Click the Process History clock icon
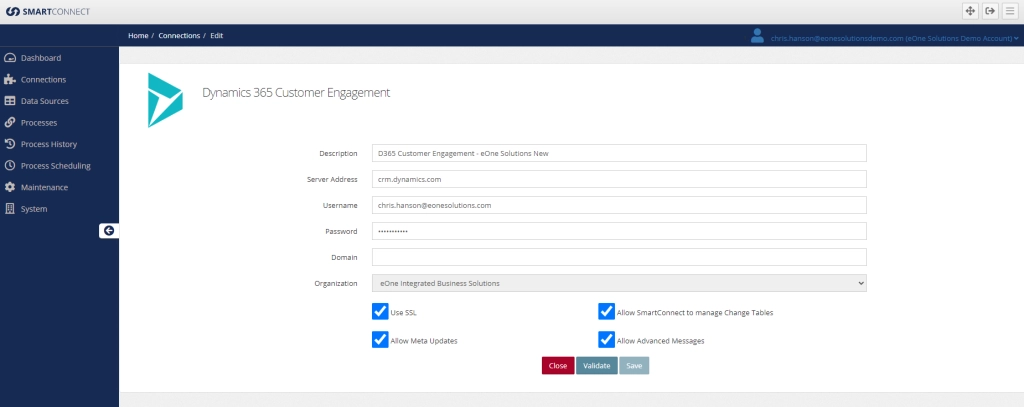The width and height of the screenshot is (1024, 407). [9, 144]
